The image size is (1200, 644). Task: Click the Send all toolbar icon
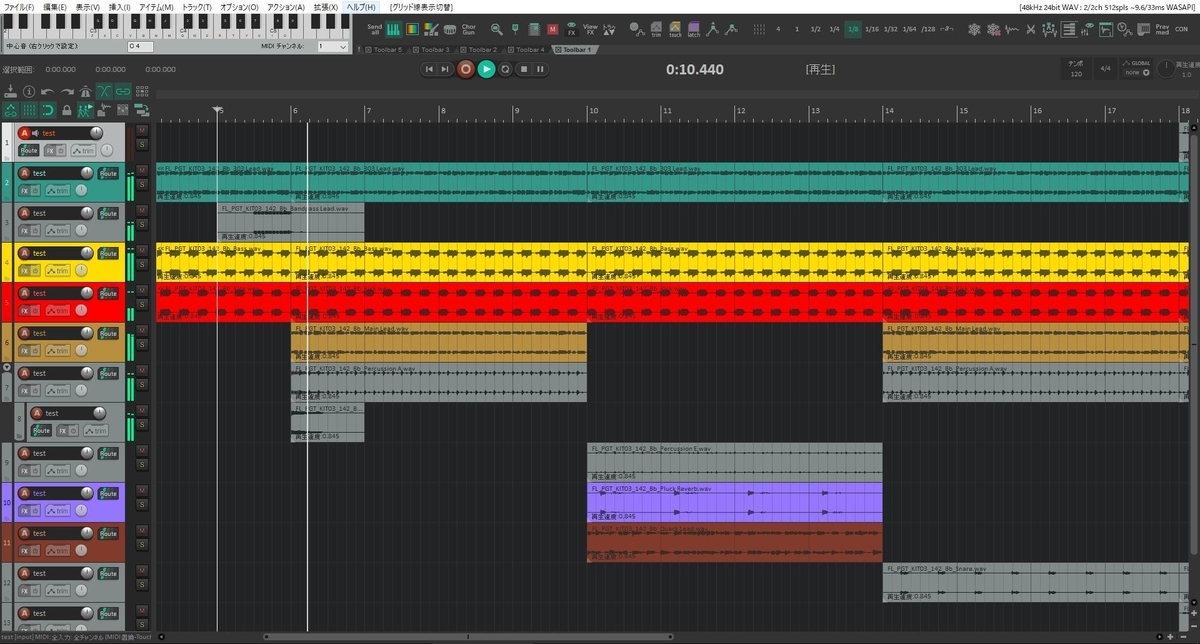[375, 30]
